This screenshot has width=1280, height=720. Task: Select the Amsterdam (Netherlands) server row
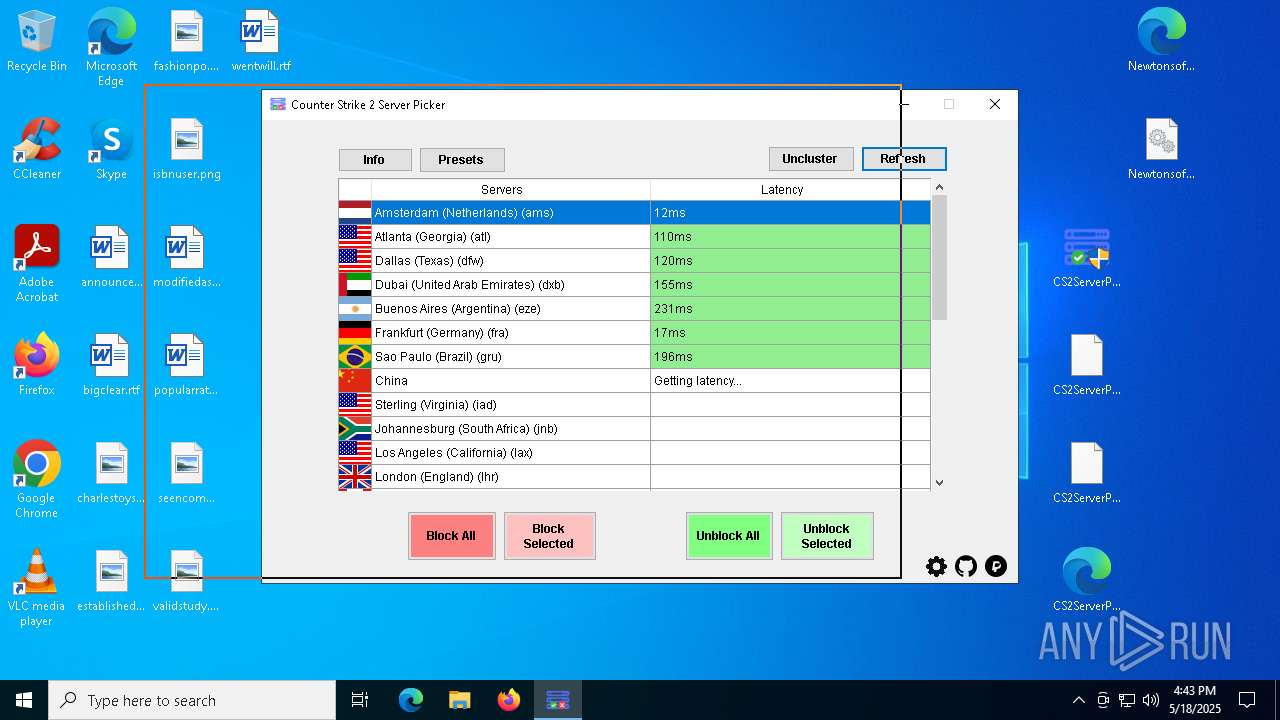(x=634, y=213)
